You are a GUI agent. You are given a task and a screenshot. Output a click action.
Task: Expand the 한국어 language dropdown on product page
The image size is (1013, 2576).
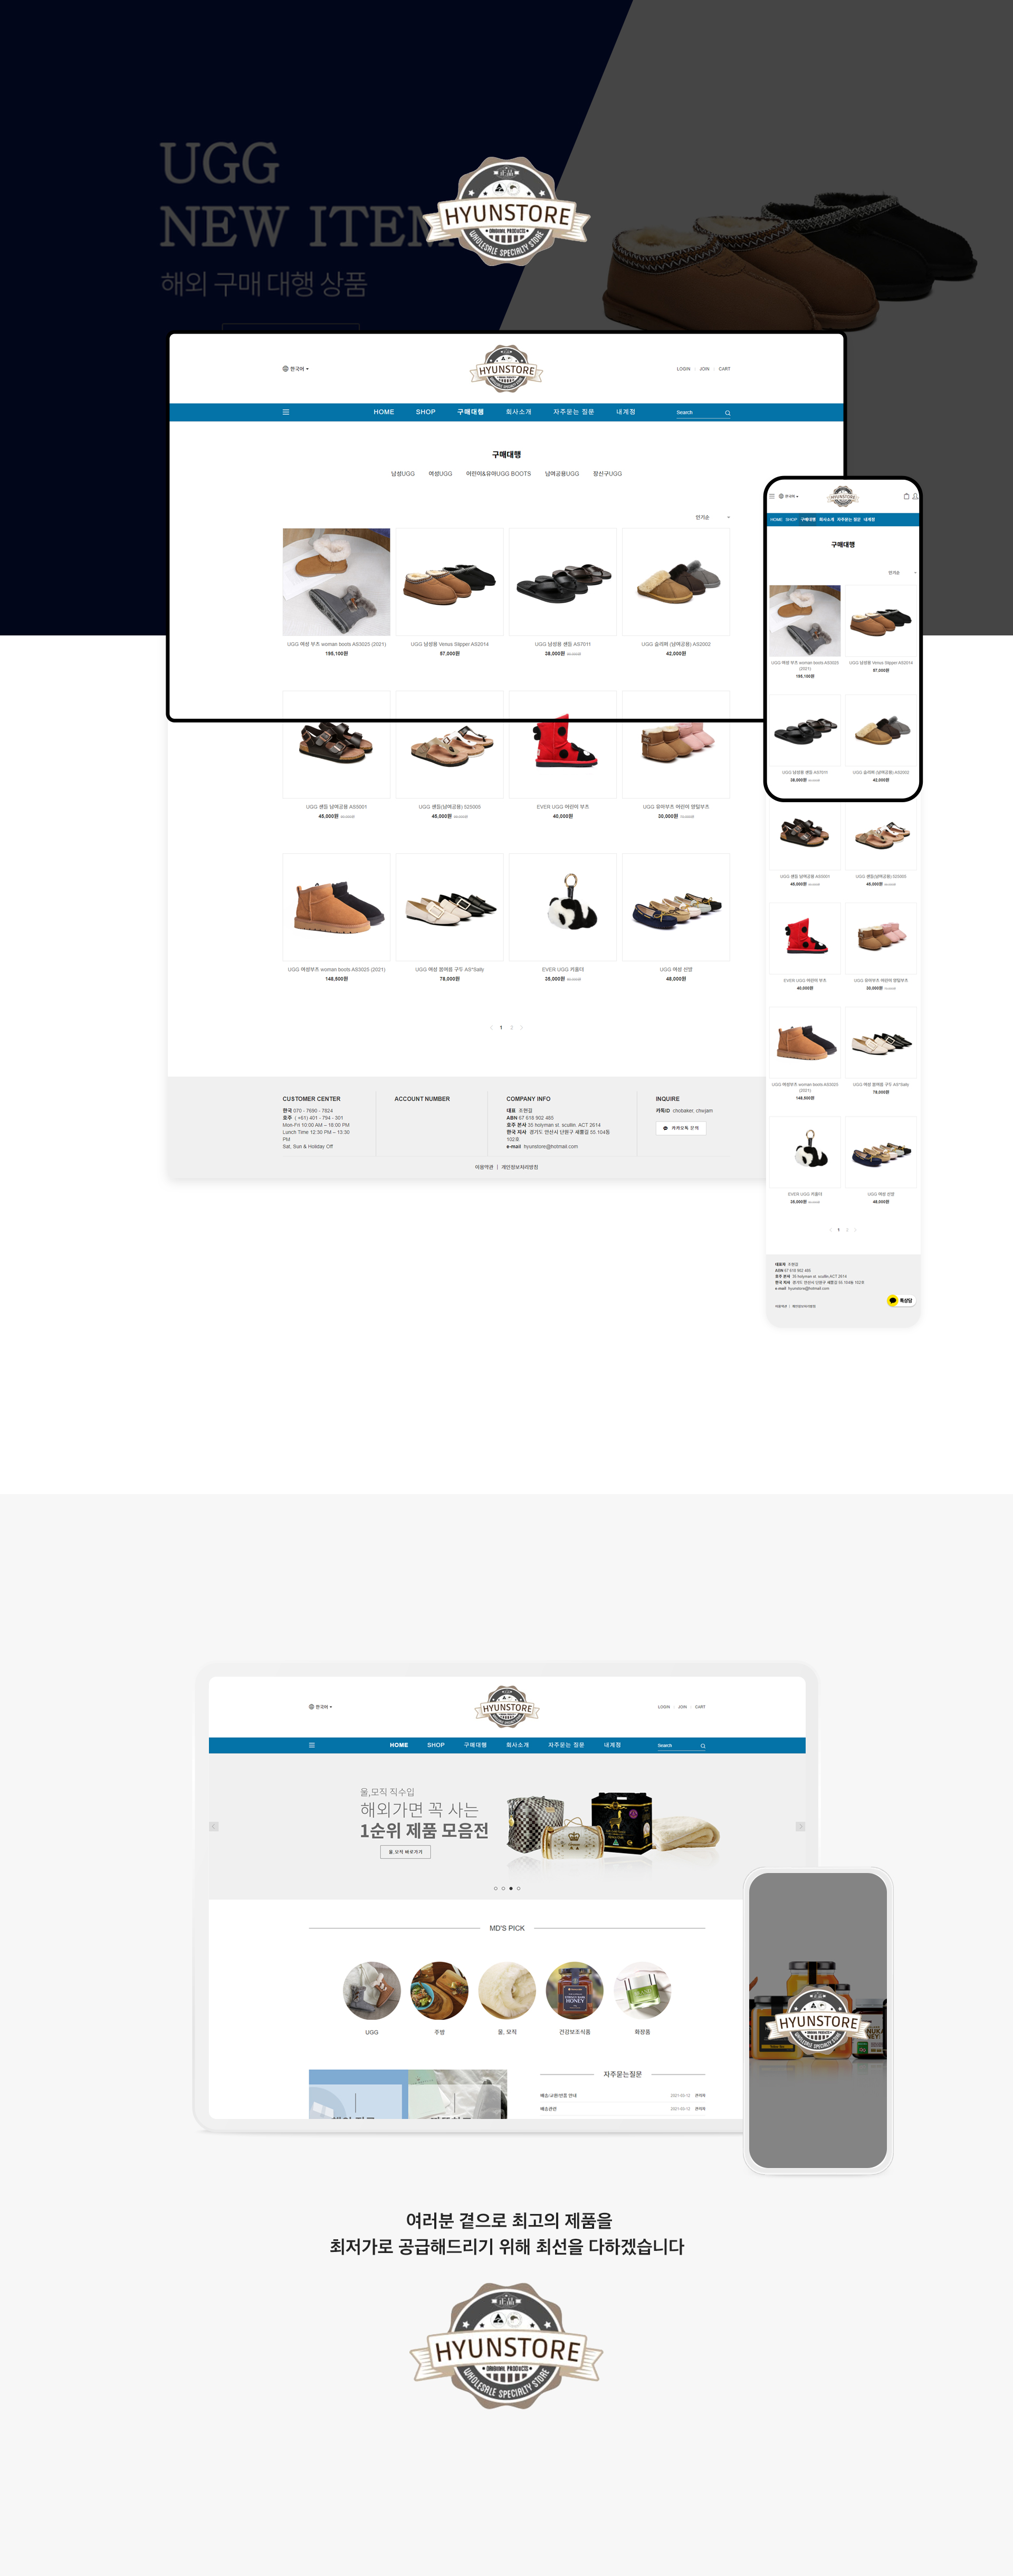[x=296, y=369]
